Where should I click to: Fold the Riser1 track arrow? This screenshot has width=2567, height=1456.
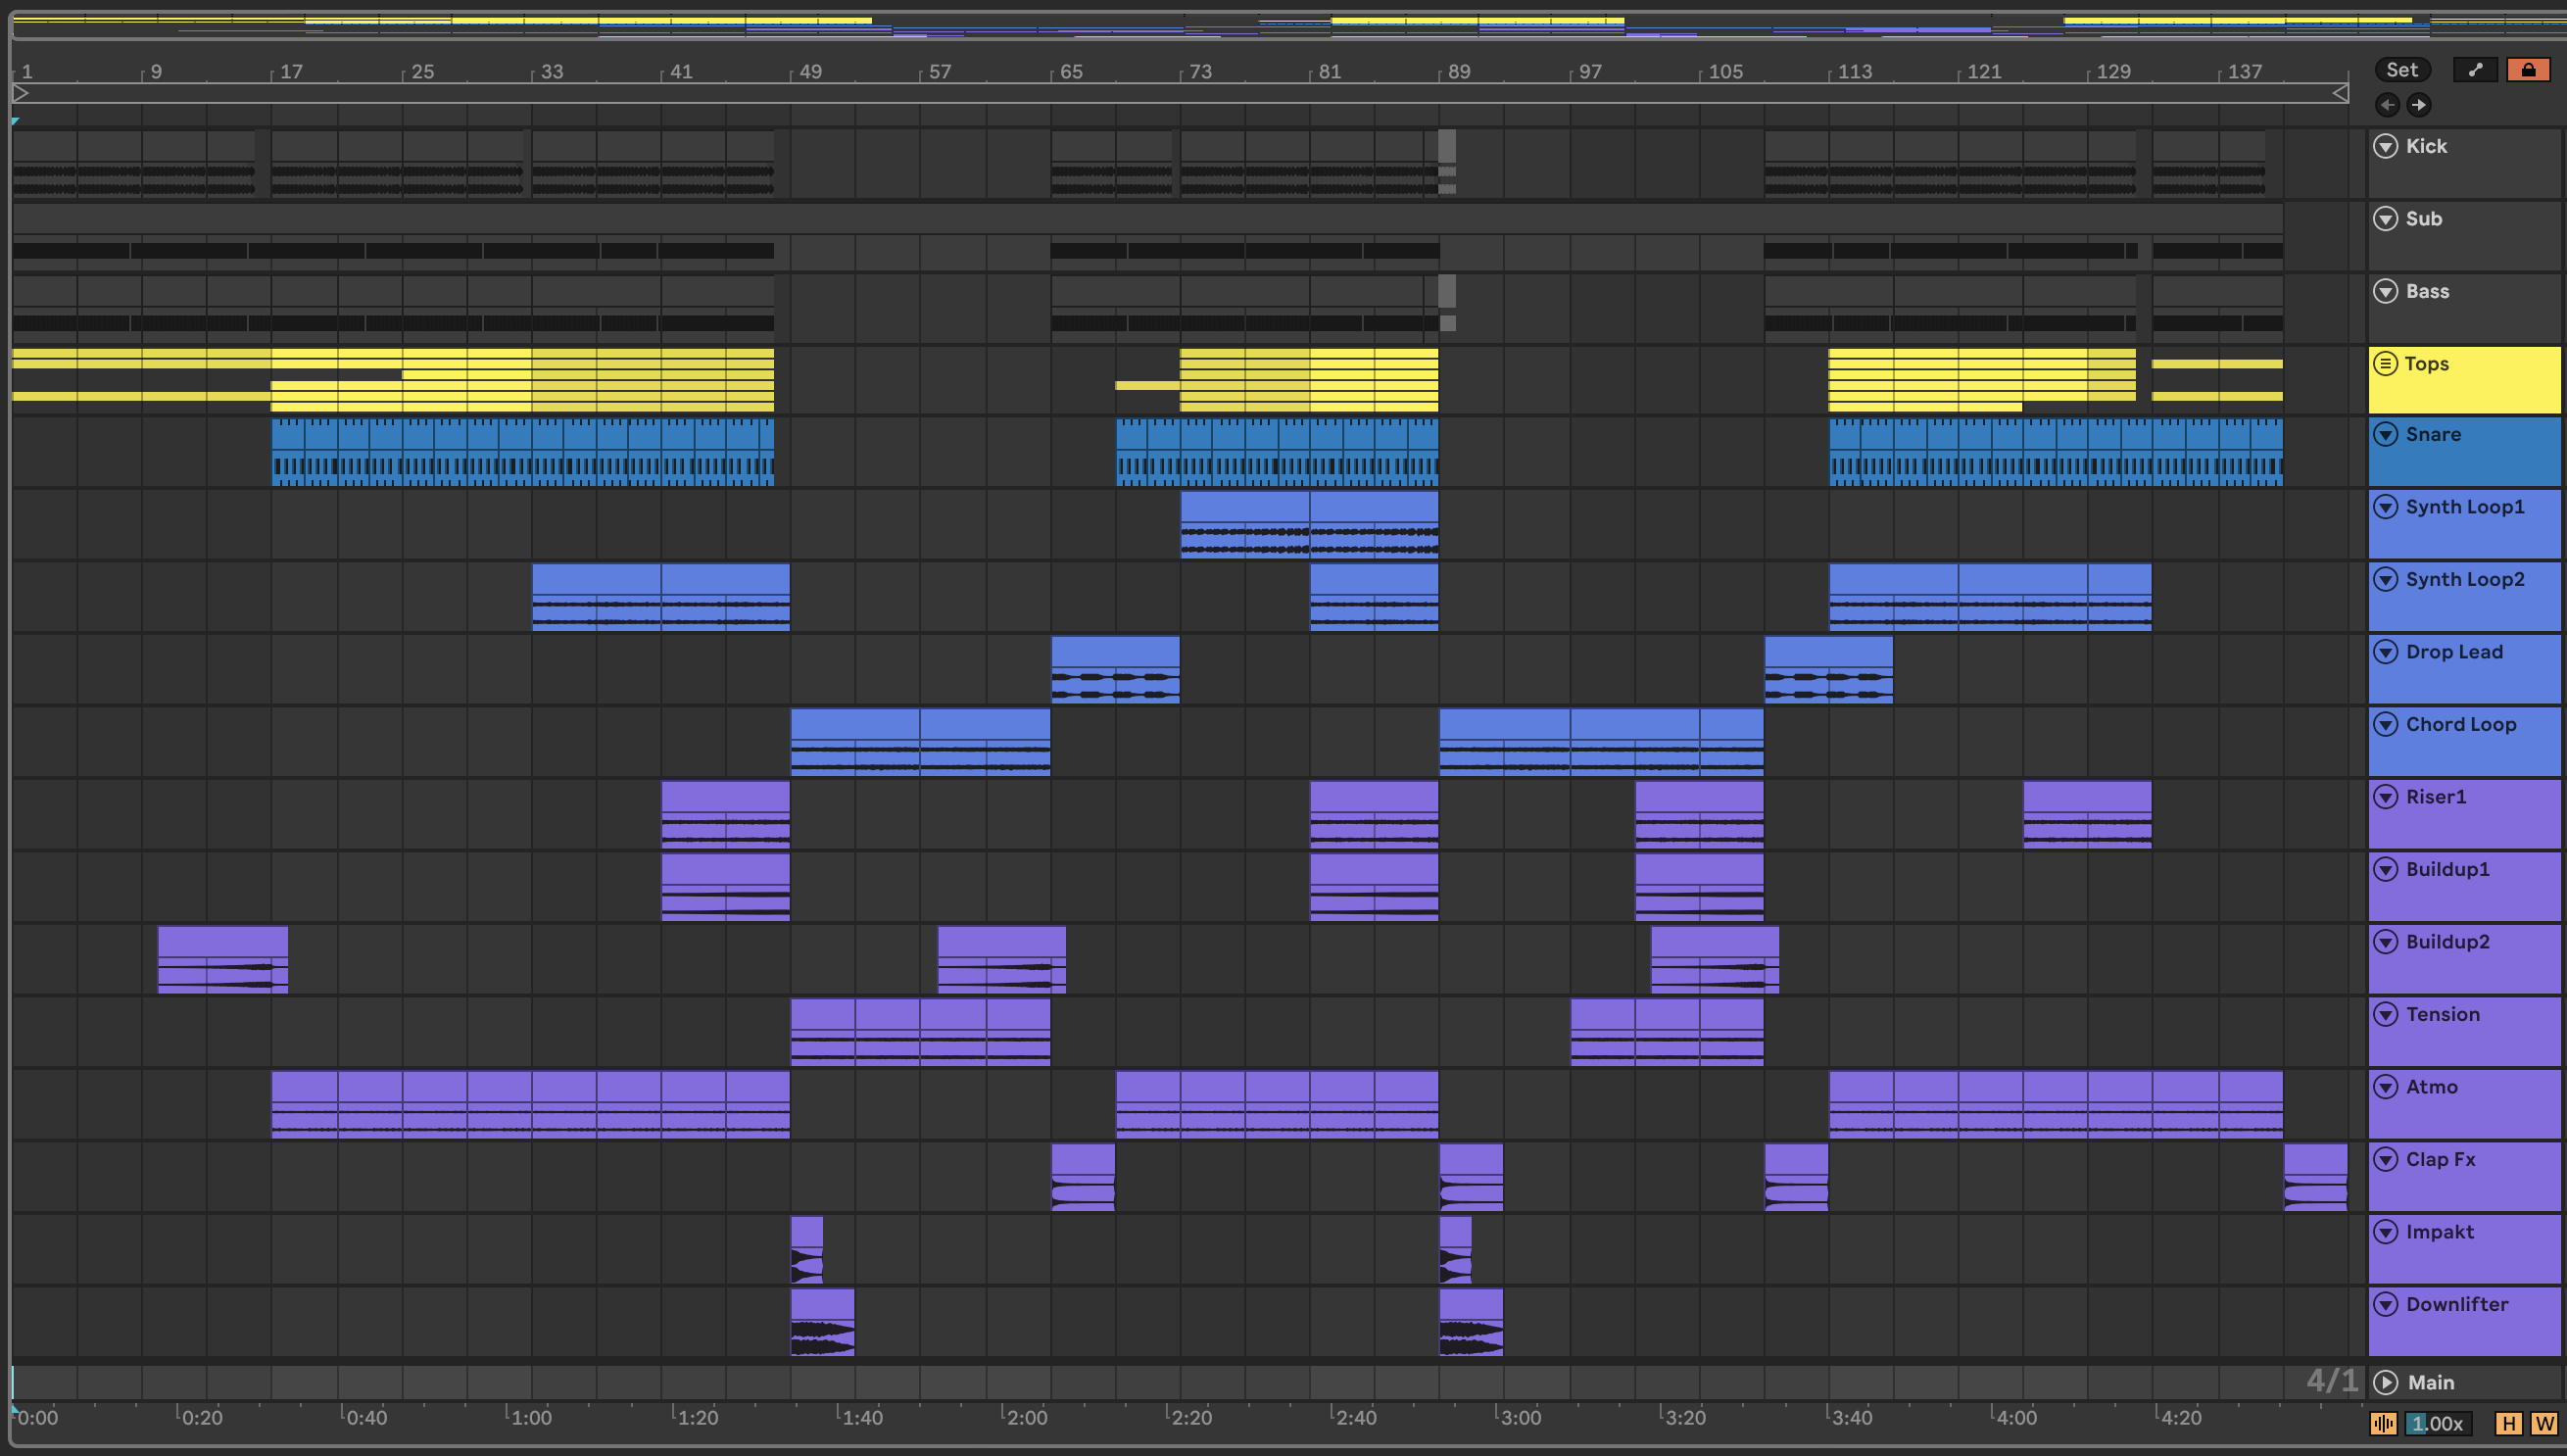2386,797
